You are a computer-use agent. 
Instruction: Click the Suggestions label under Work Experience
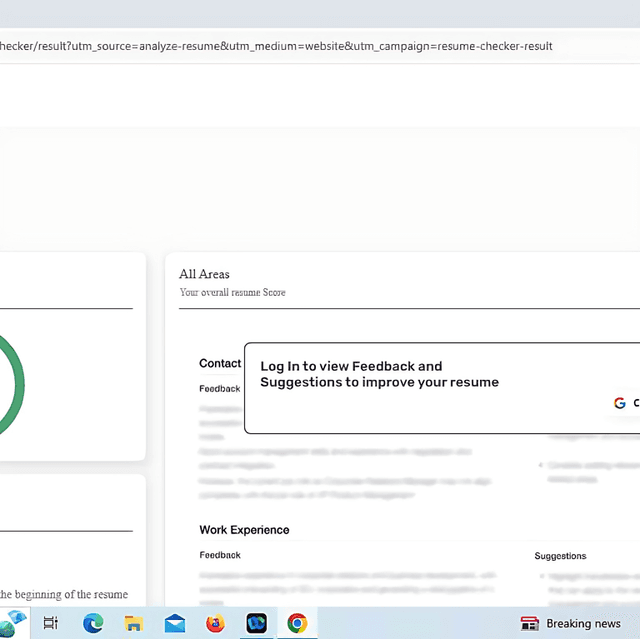(560, 556)
